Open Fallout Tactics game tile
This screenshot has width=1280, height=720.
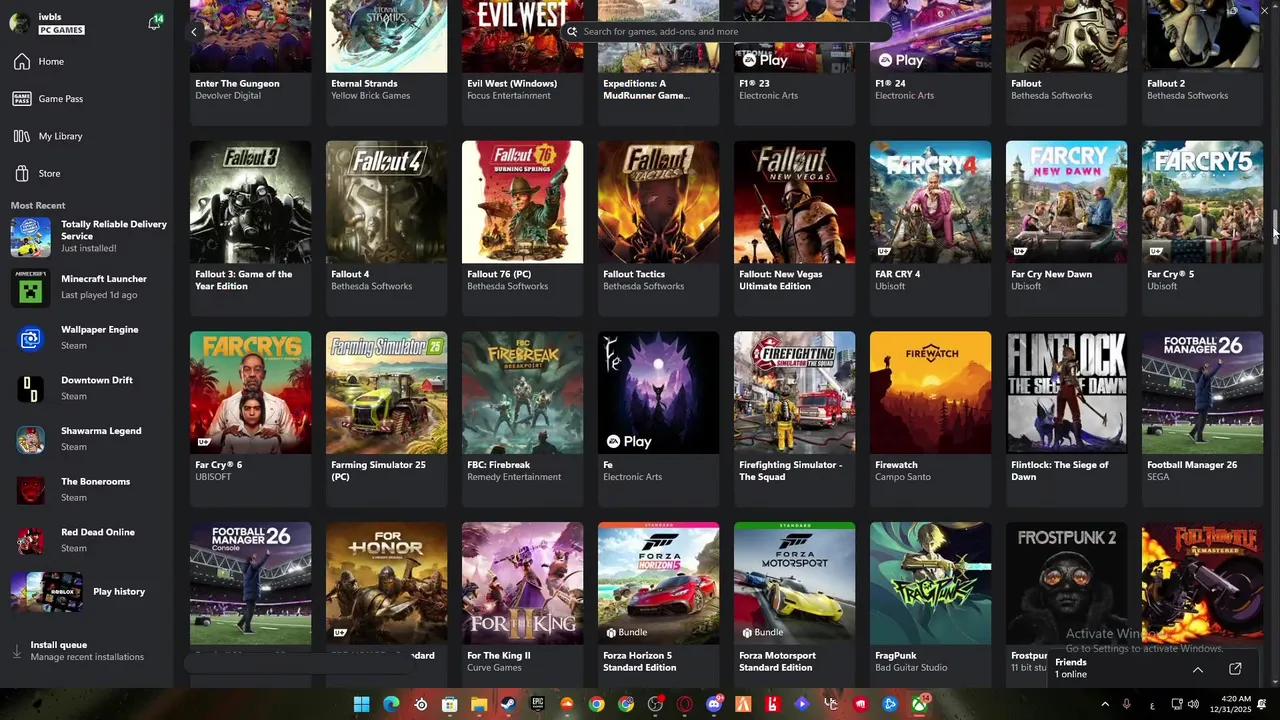pyautogui.click(x=658, y=228)
